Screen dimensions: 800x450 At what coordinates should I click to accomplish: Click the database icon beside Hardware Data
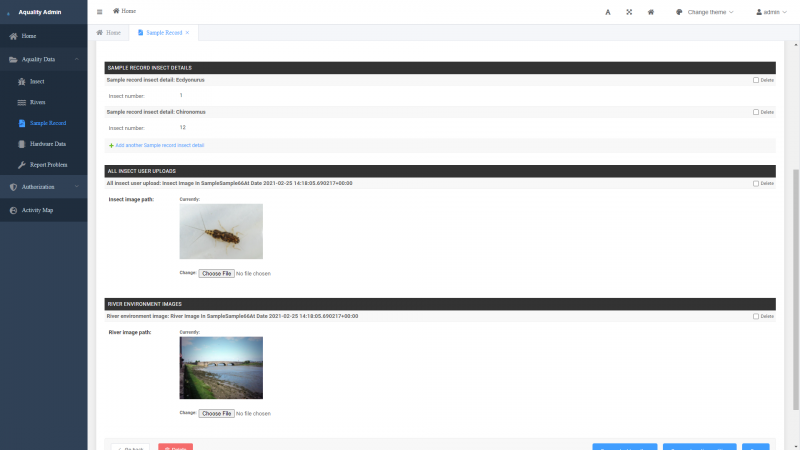coord(21,144)
